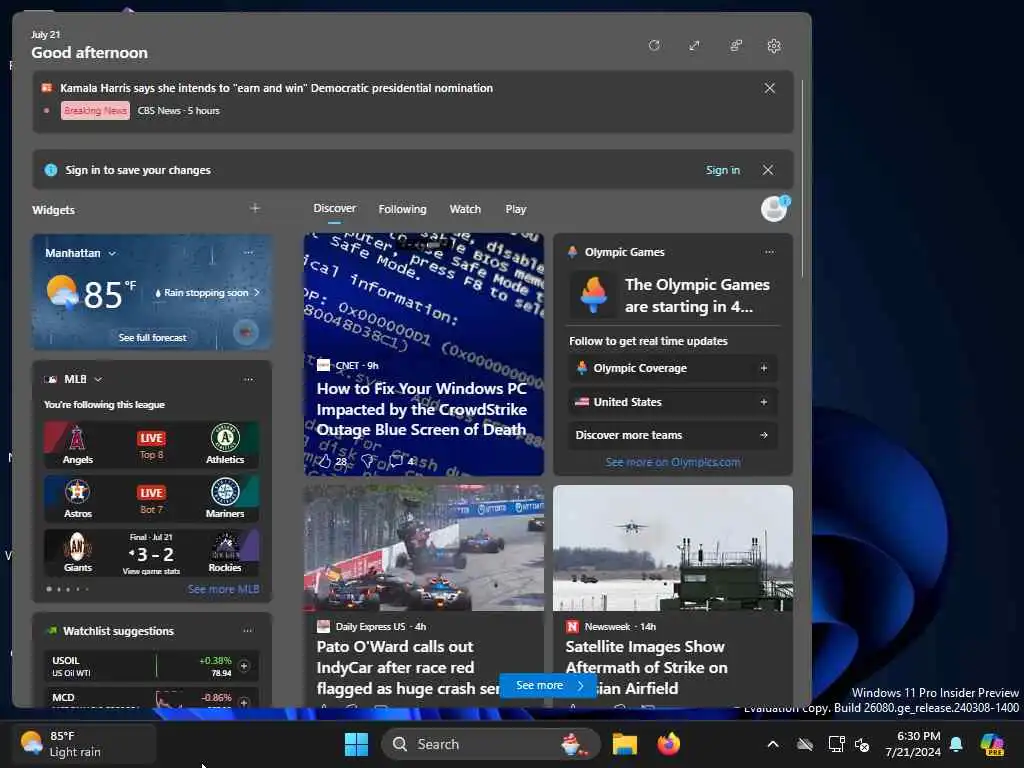Open the Astros team logo
Viewport: 1024px width, 768px height.
tap(77, 492)
